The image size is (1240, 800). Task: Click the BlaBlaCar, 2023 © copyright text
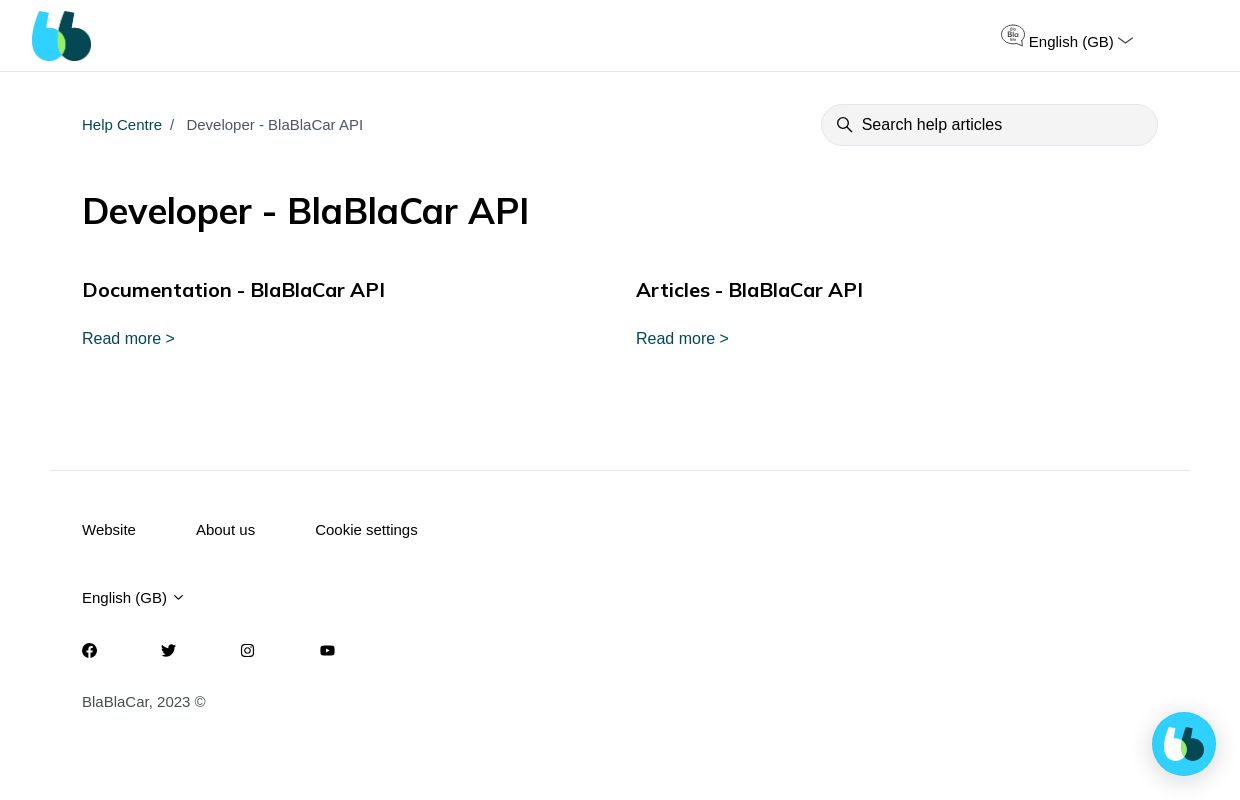point(144,702)
